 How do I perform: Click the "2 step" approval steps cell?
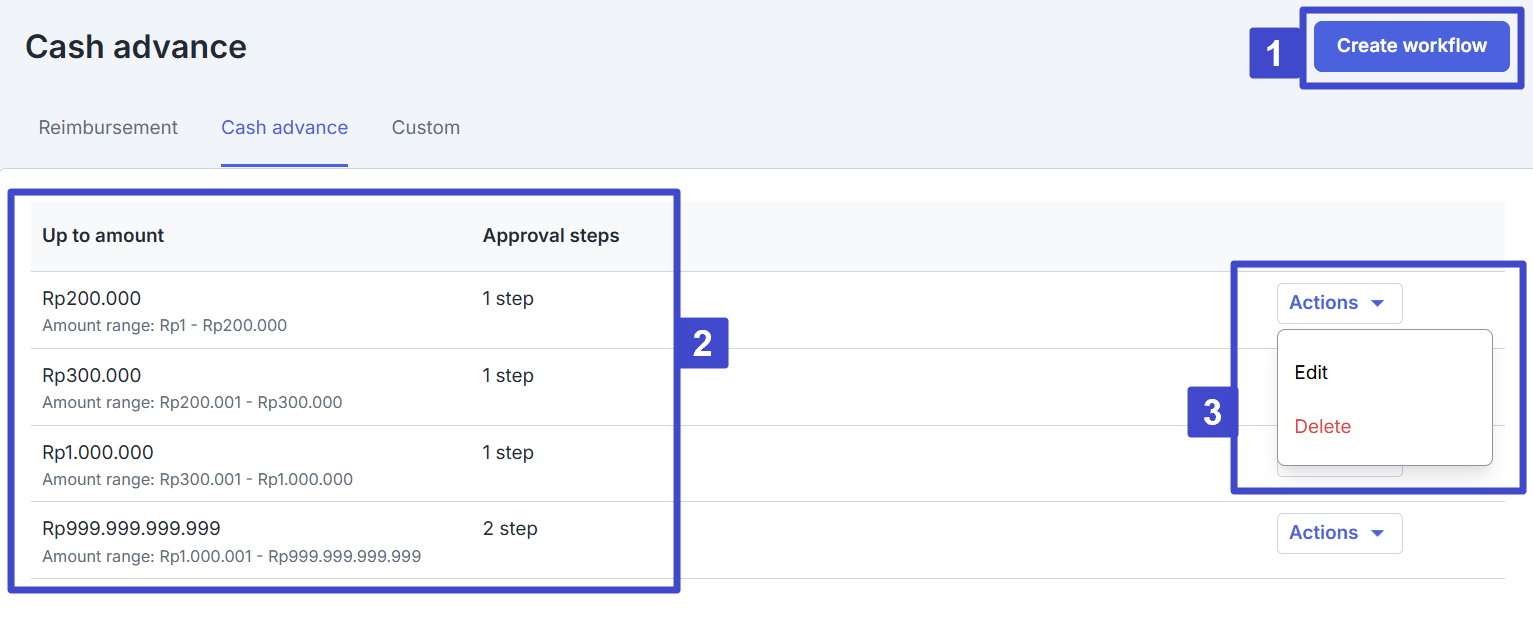(x=509, y=528)
